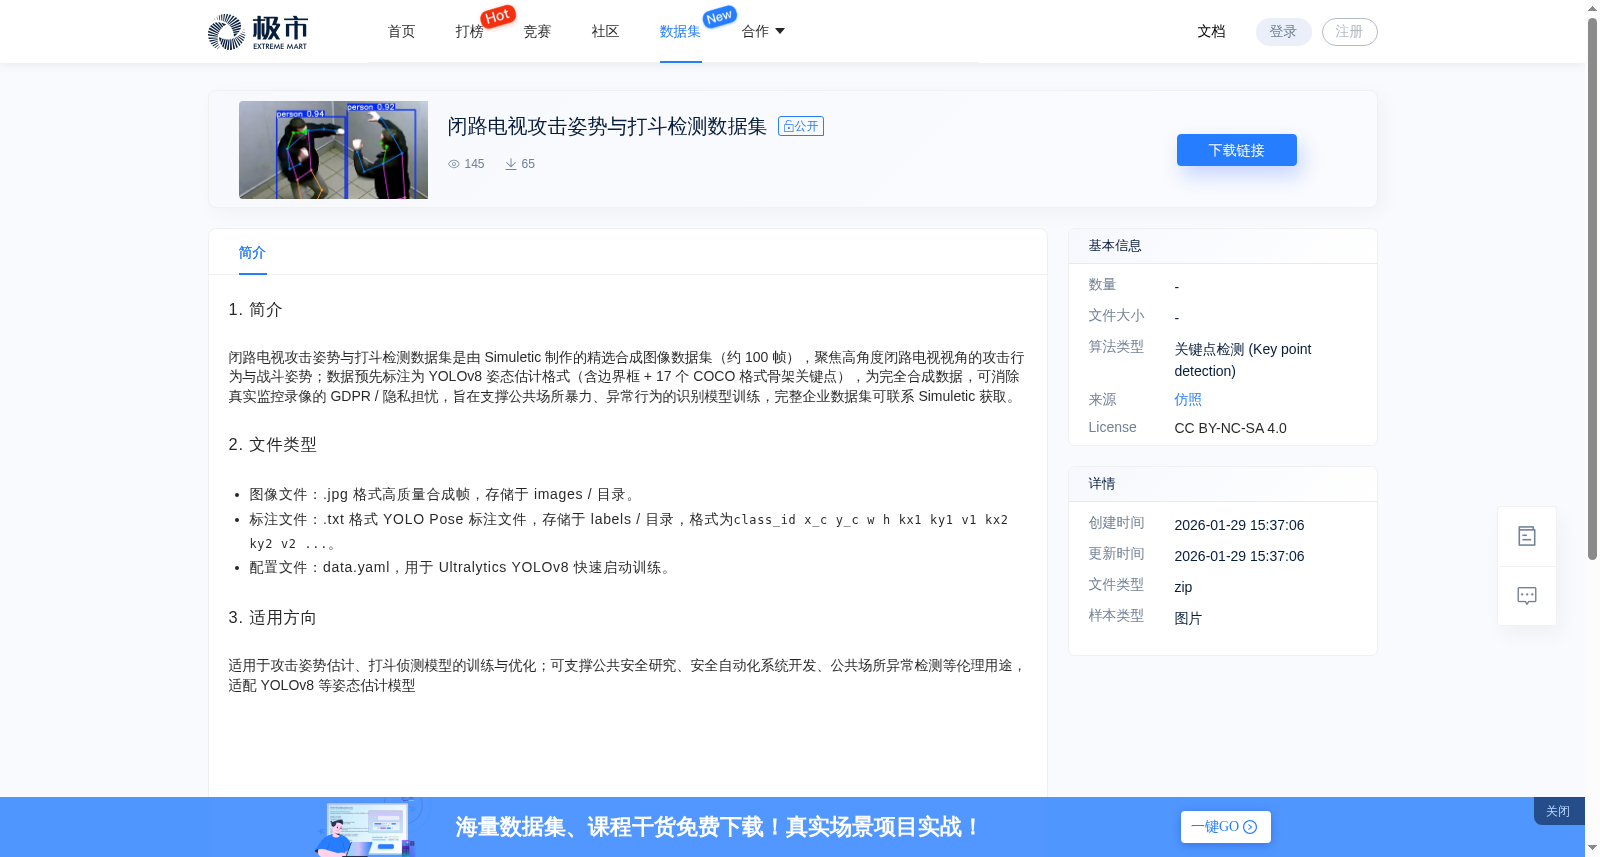Close the bottom banner with 关闭
Image resolution: width=1600 pixels, height=857 pixels.
click(x=1558, y=811)
